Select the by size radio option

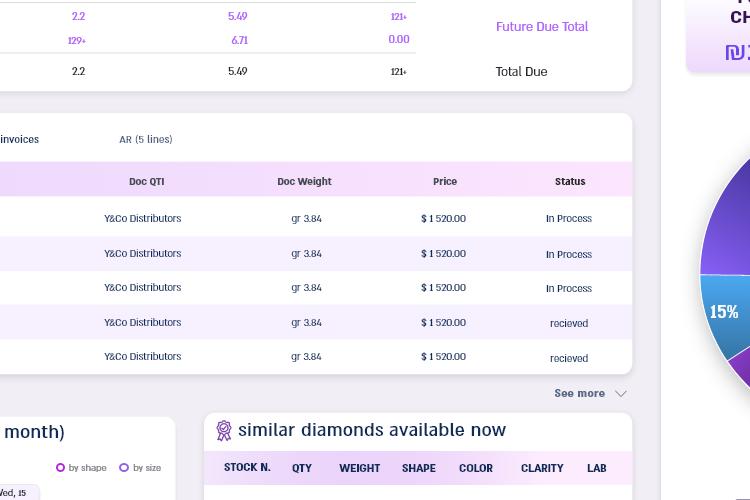click(124, 467)
